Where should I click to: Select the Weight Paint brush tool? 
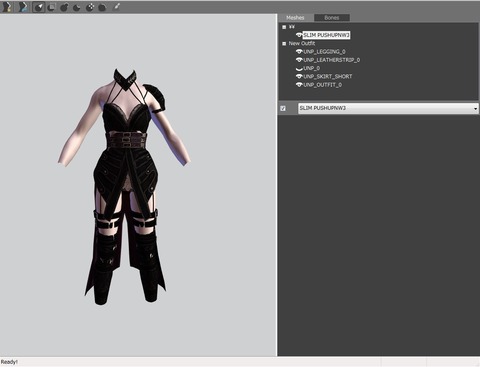click(116, 7)
